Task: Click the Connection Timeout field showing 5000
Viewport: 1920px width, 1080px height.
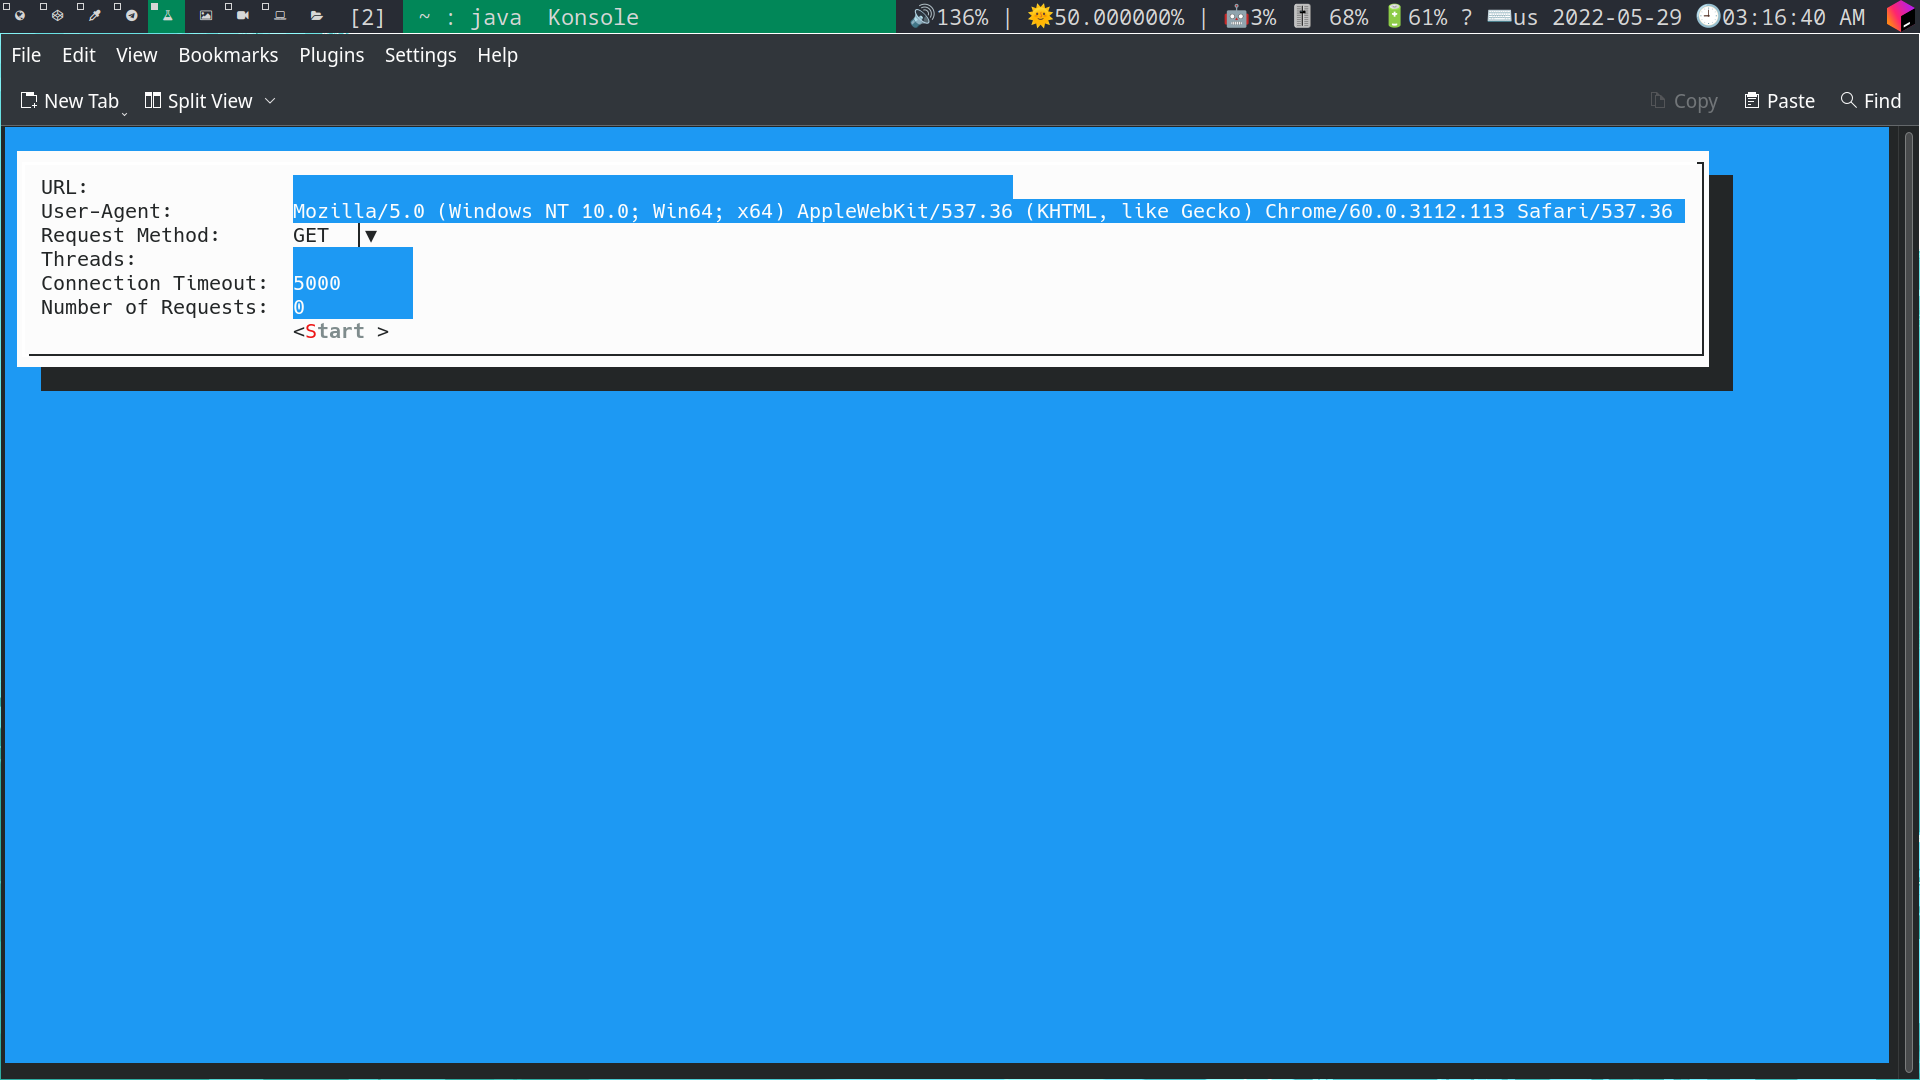Action: tap(353, 283)
